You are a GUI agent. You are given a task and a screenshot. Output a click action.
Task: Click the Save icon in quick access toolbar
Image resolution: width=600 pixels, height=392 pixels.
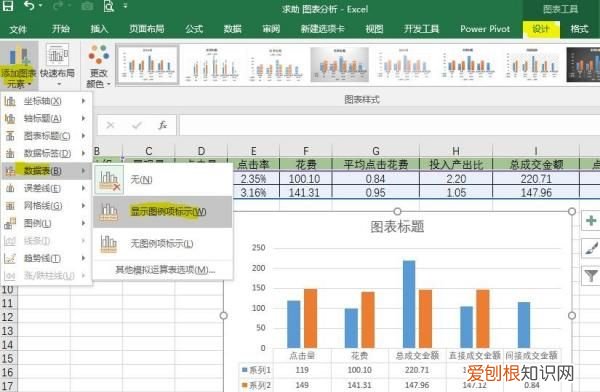click(x=8, y=6)
